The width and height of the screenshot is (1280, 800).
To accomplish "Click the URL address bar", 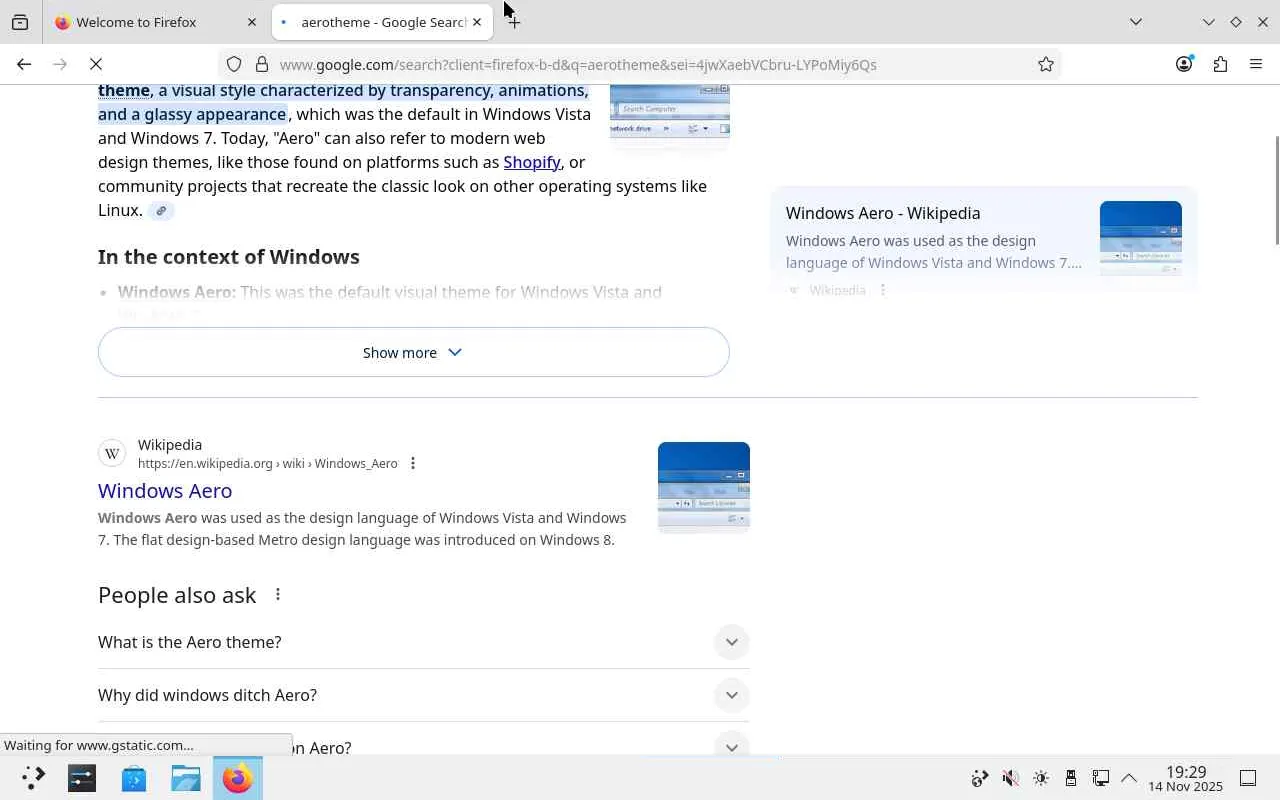I will click(640, 64).
